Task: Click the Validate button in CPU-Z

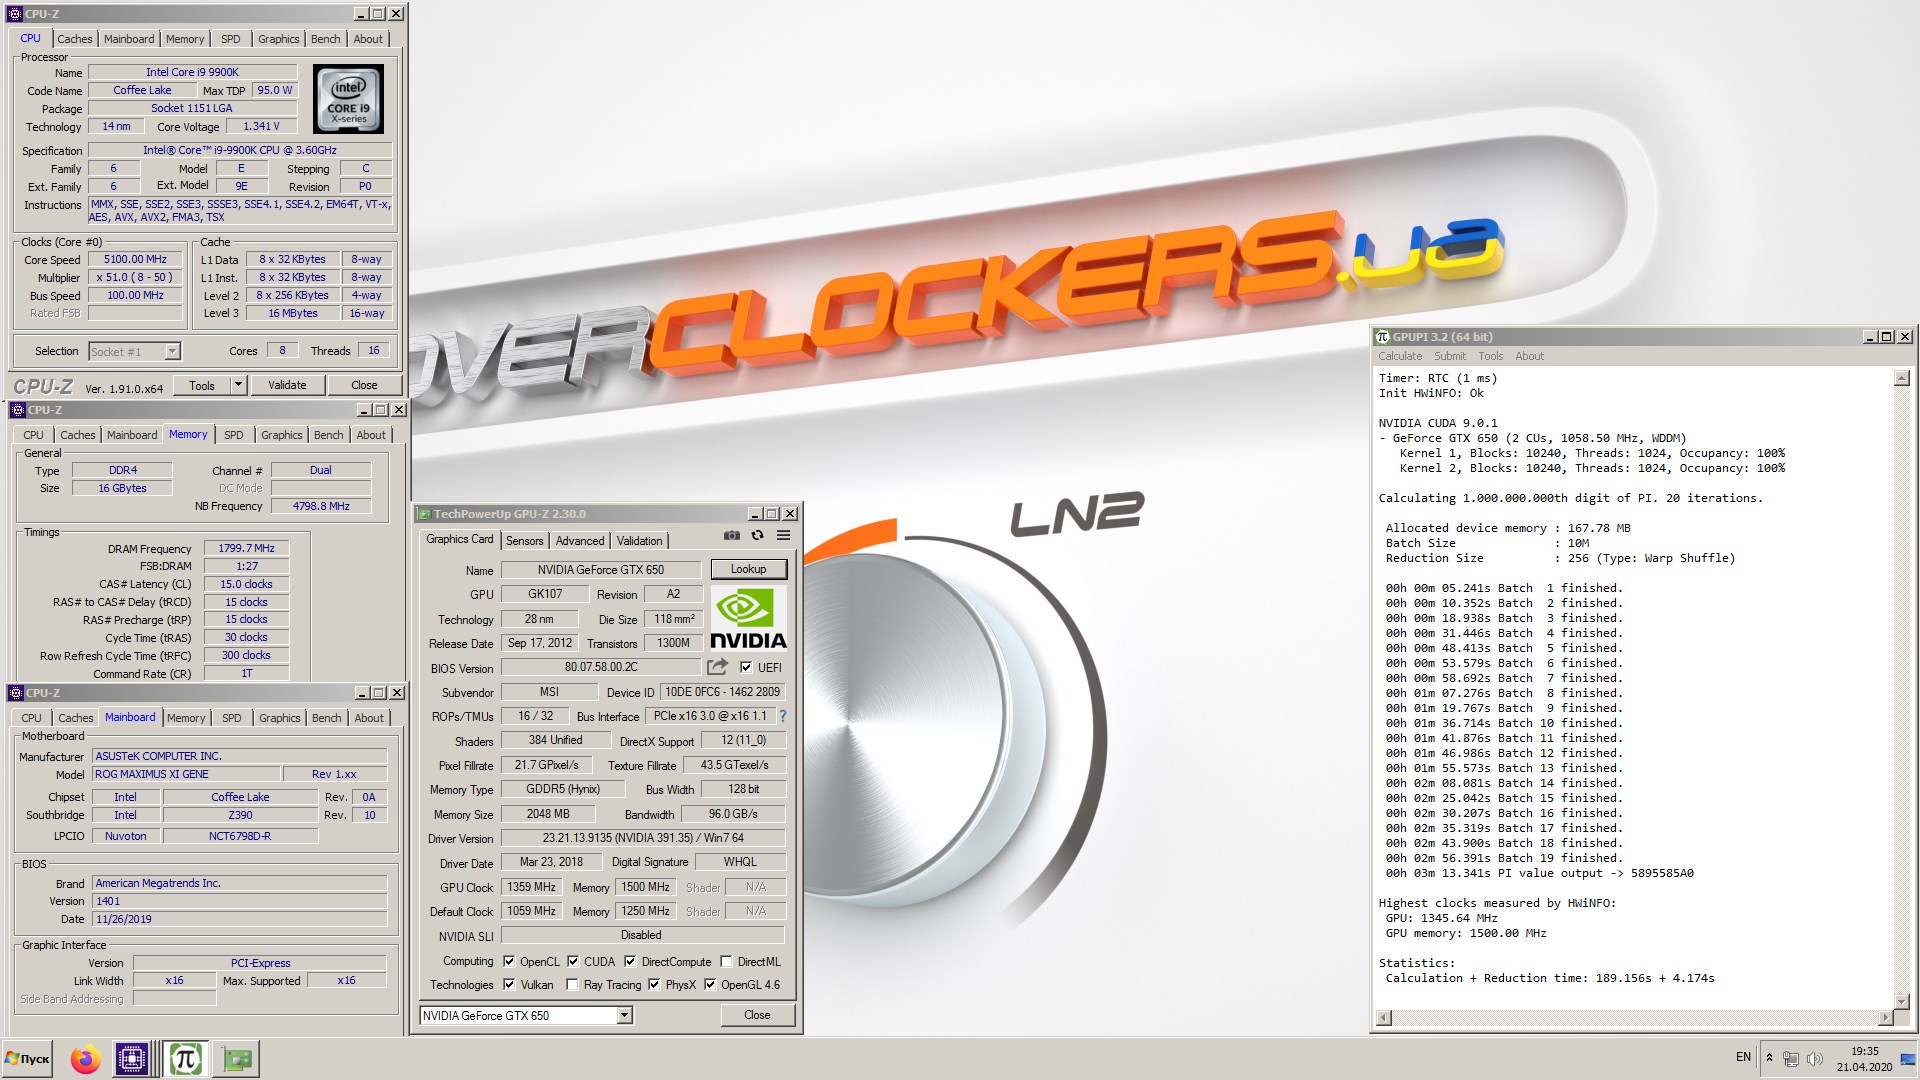Action: click(287, 385)
